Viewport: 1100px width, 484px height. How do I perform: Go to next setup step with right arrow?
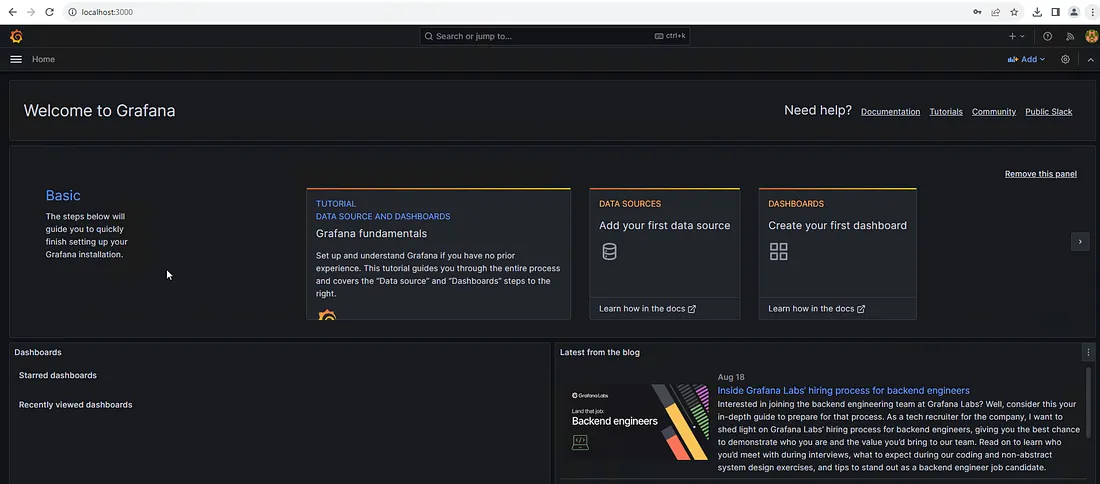click(1079, 241)
